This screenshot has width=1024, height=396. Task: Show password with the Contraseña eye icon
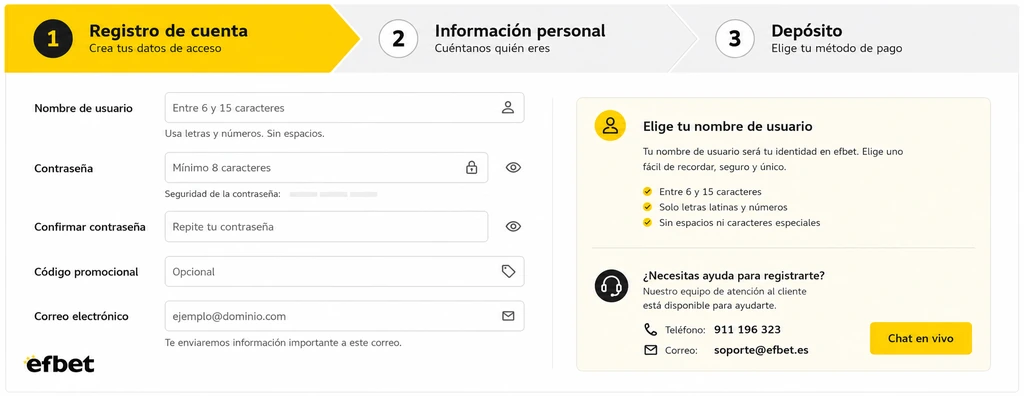click(x=513, y=168)
